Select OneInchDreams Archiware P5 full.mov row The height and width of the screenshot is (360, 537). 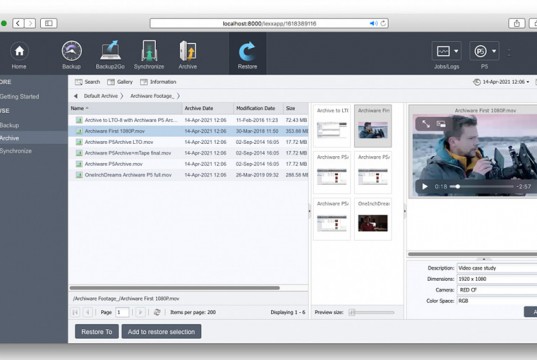coord(188,175)
